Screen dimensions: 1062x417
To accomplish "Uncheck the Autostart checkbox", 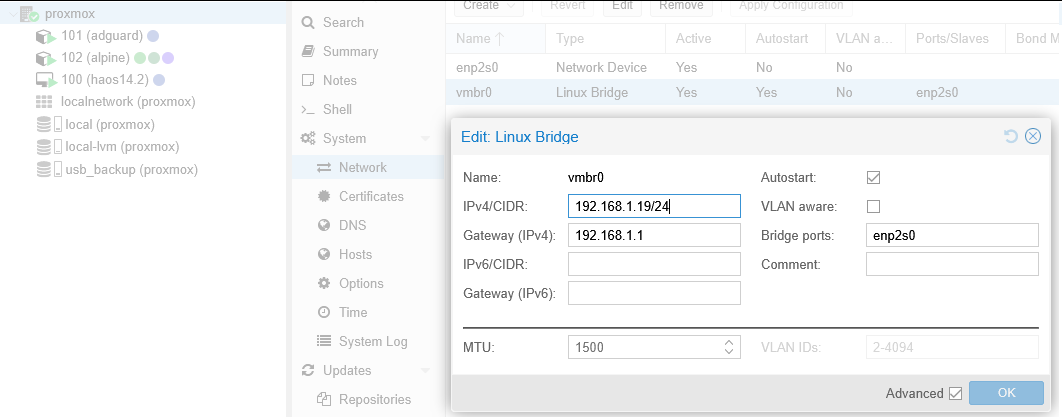I will tap(873, 177).
